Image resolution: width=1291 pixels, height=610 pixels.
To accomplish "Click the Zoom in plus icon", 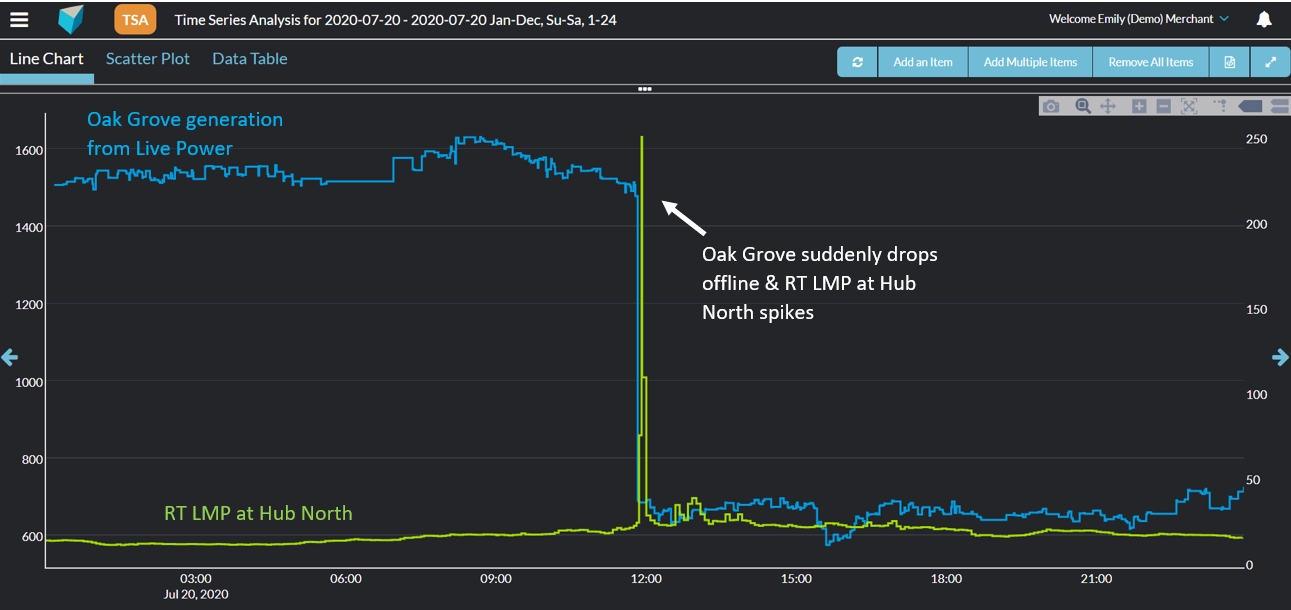I will click(1139, 106).
